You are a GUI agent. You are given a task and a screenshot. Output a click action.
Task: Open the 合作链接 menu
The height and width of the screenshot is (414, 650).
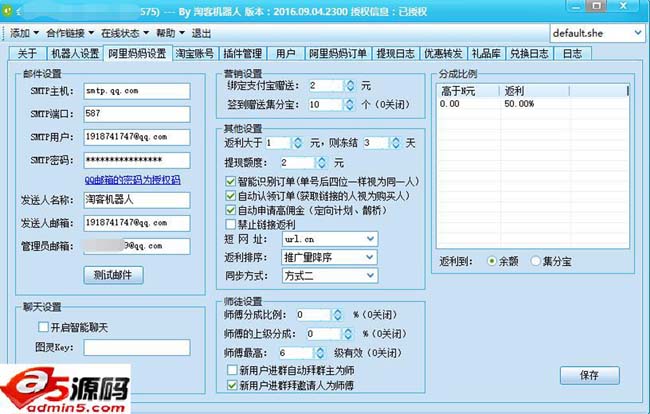[x=70, y=33]
